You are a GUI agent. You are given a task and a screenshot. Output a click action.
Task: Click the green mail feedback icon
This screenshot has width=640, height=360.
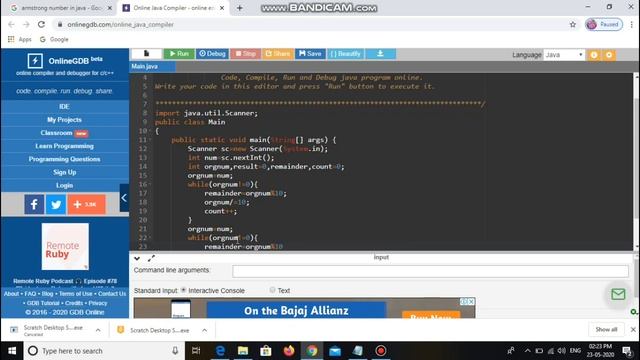618,294
